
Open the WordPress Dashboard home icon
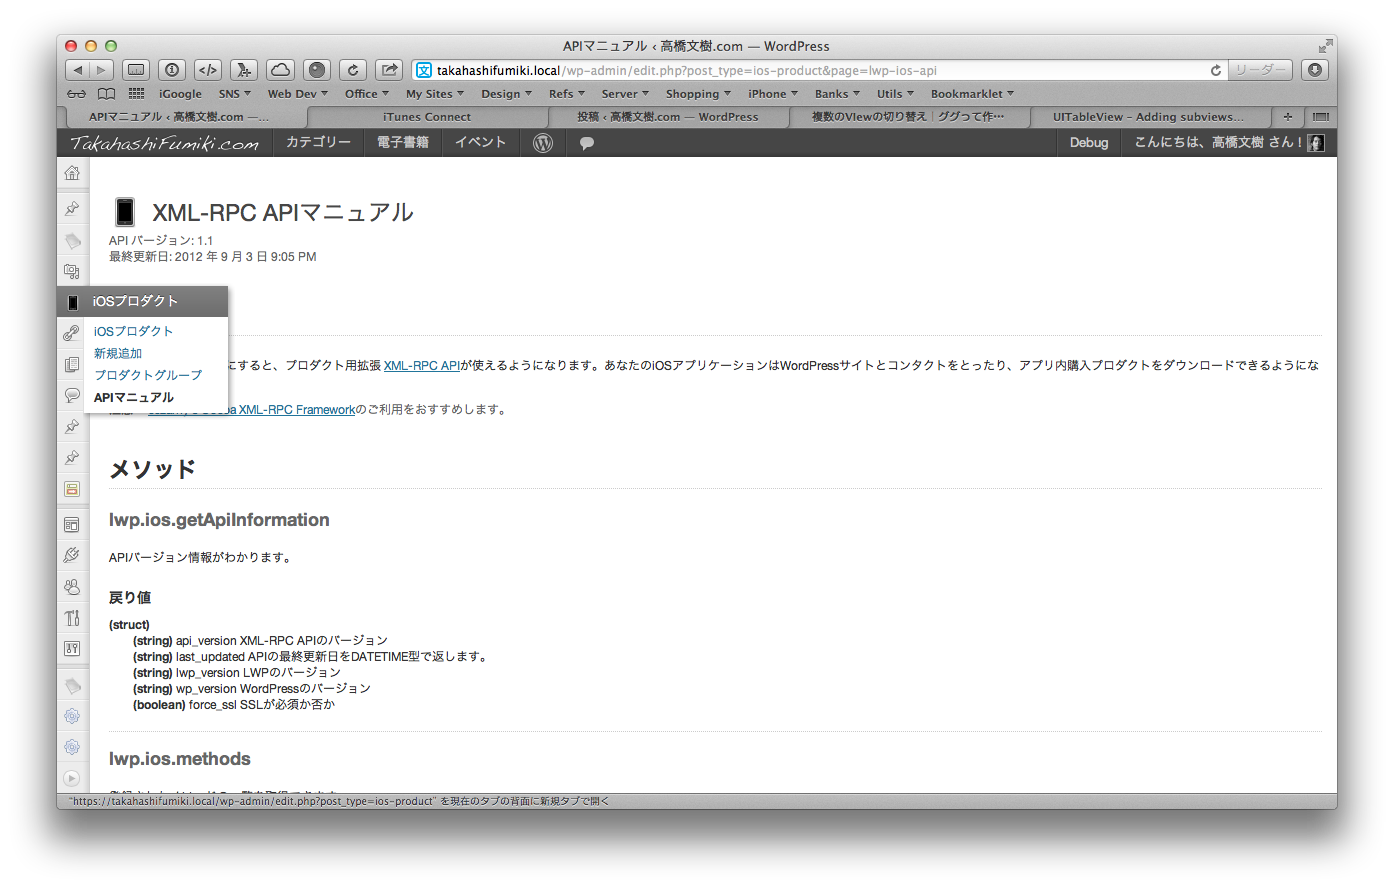72,173
